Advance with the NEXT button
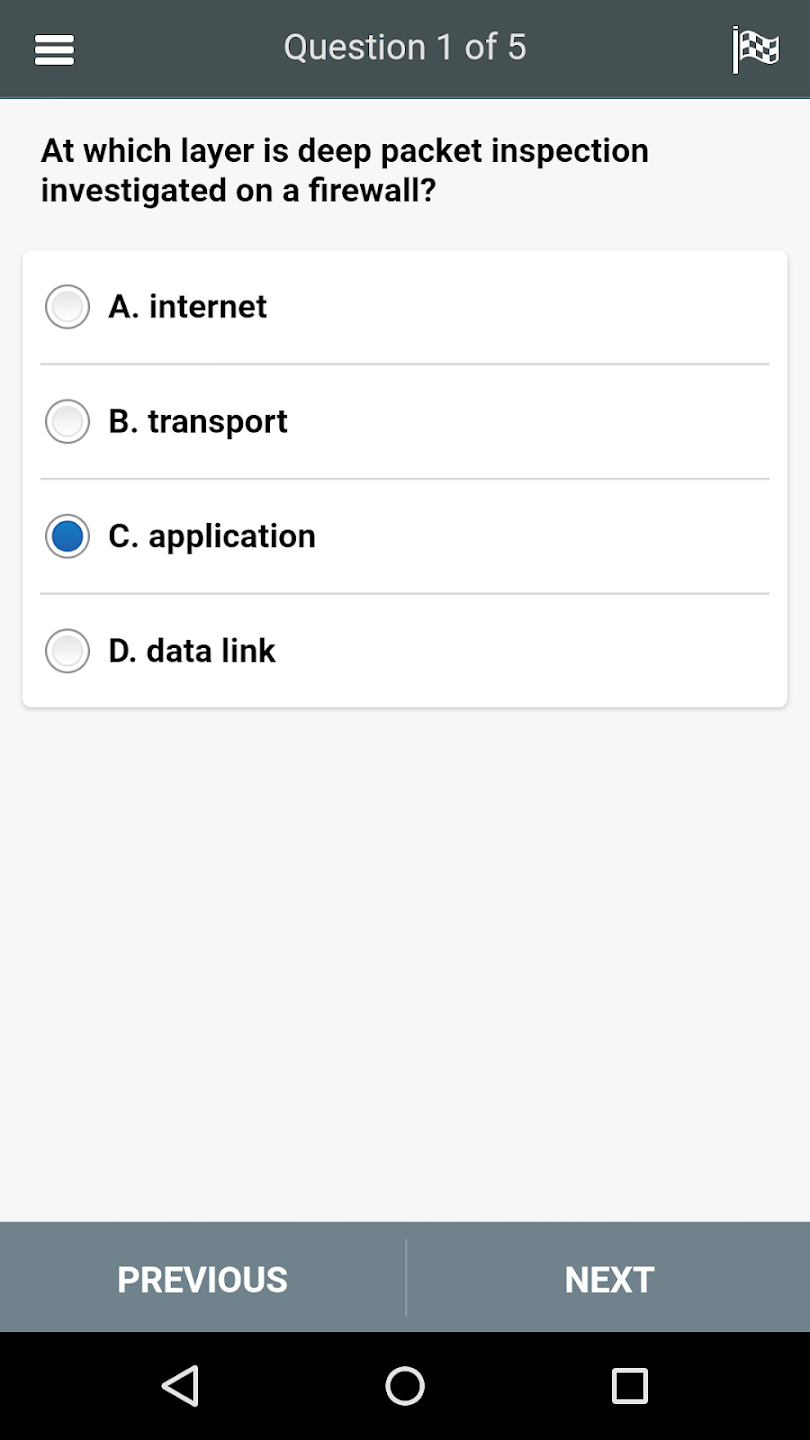810x1440 pixels. 609,1279
